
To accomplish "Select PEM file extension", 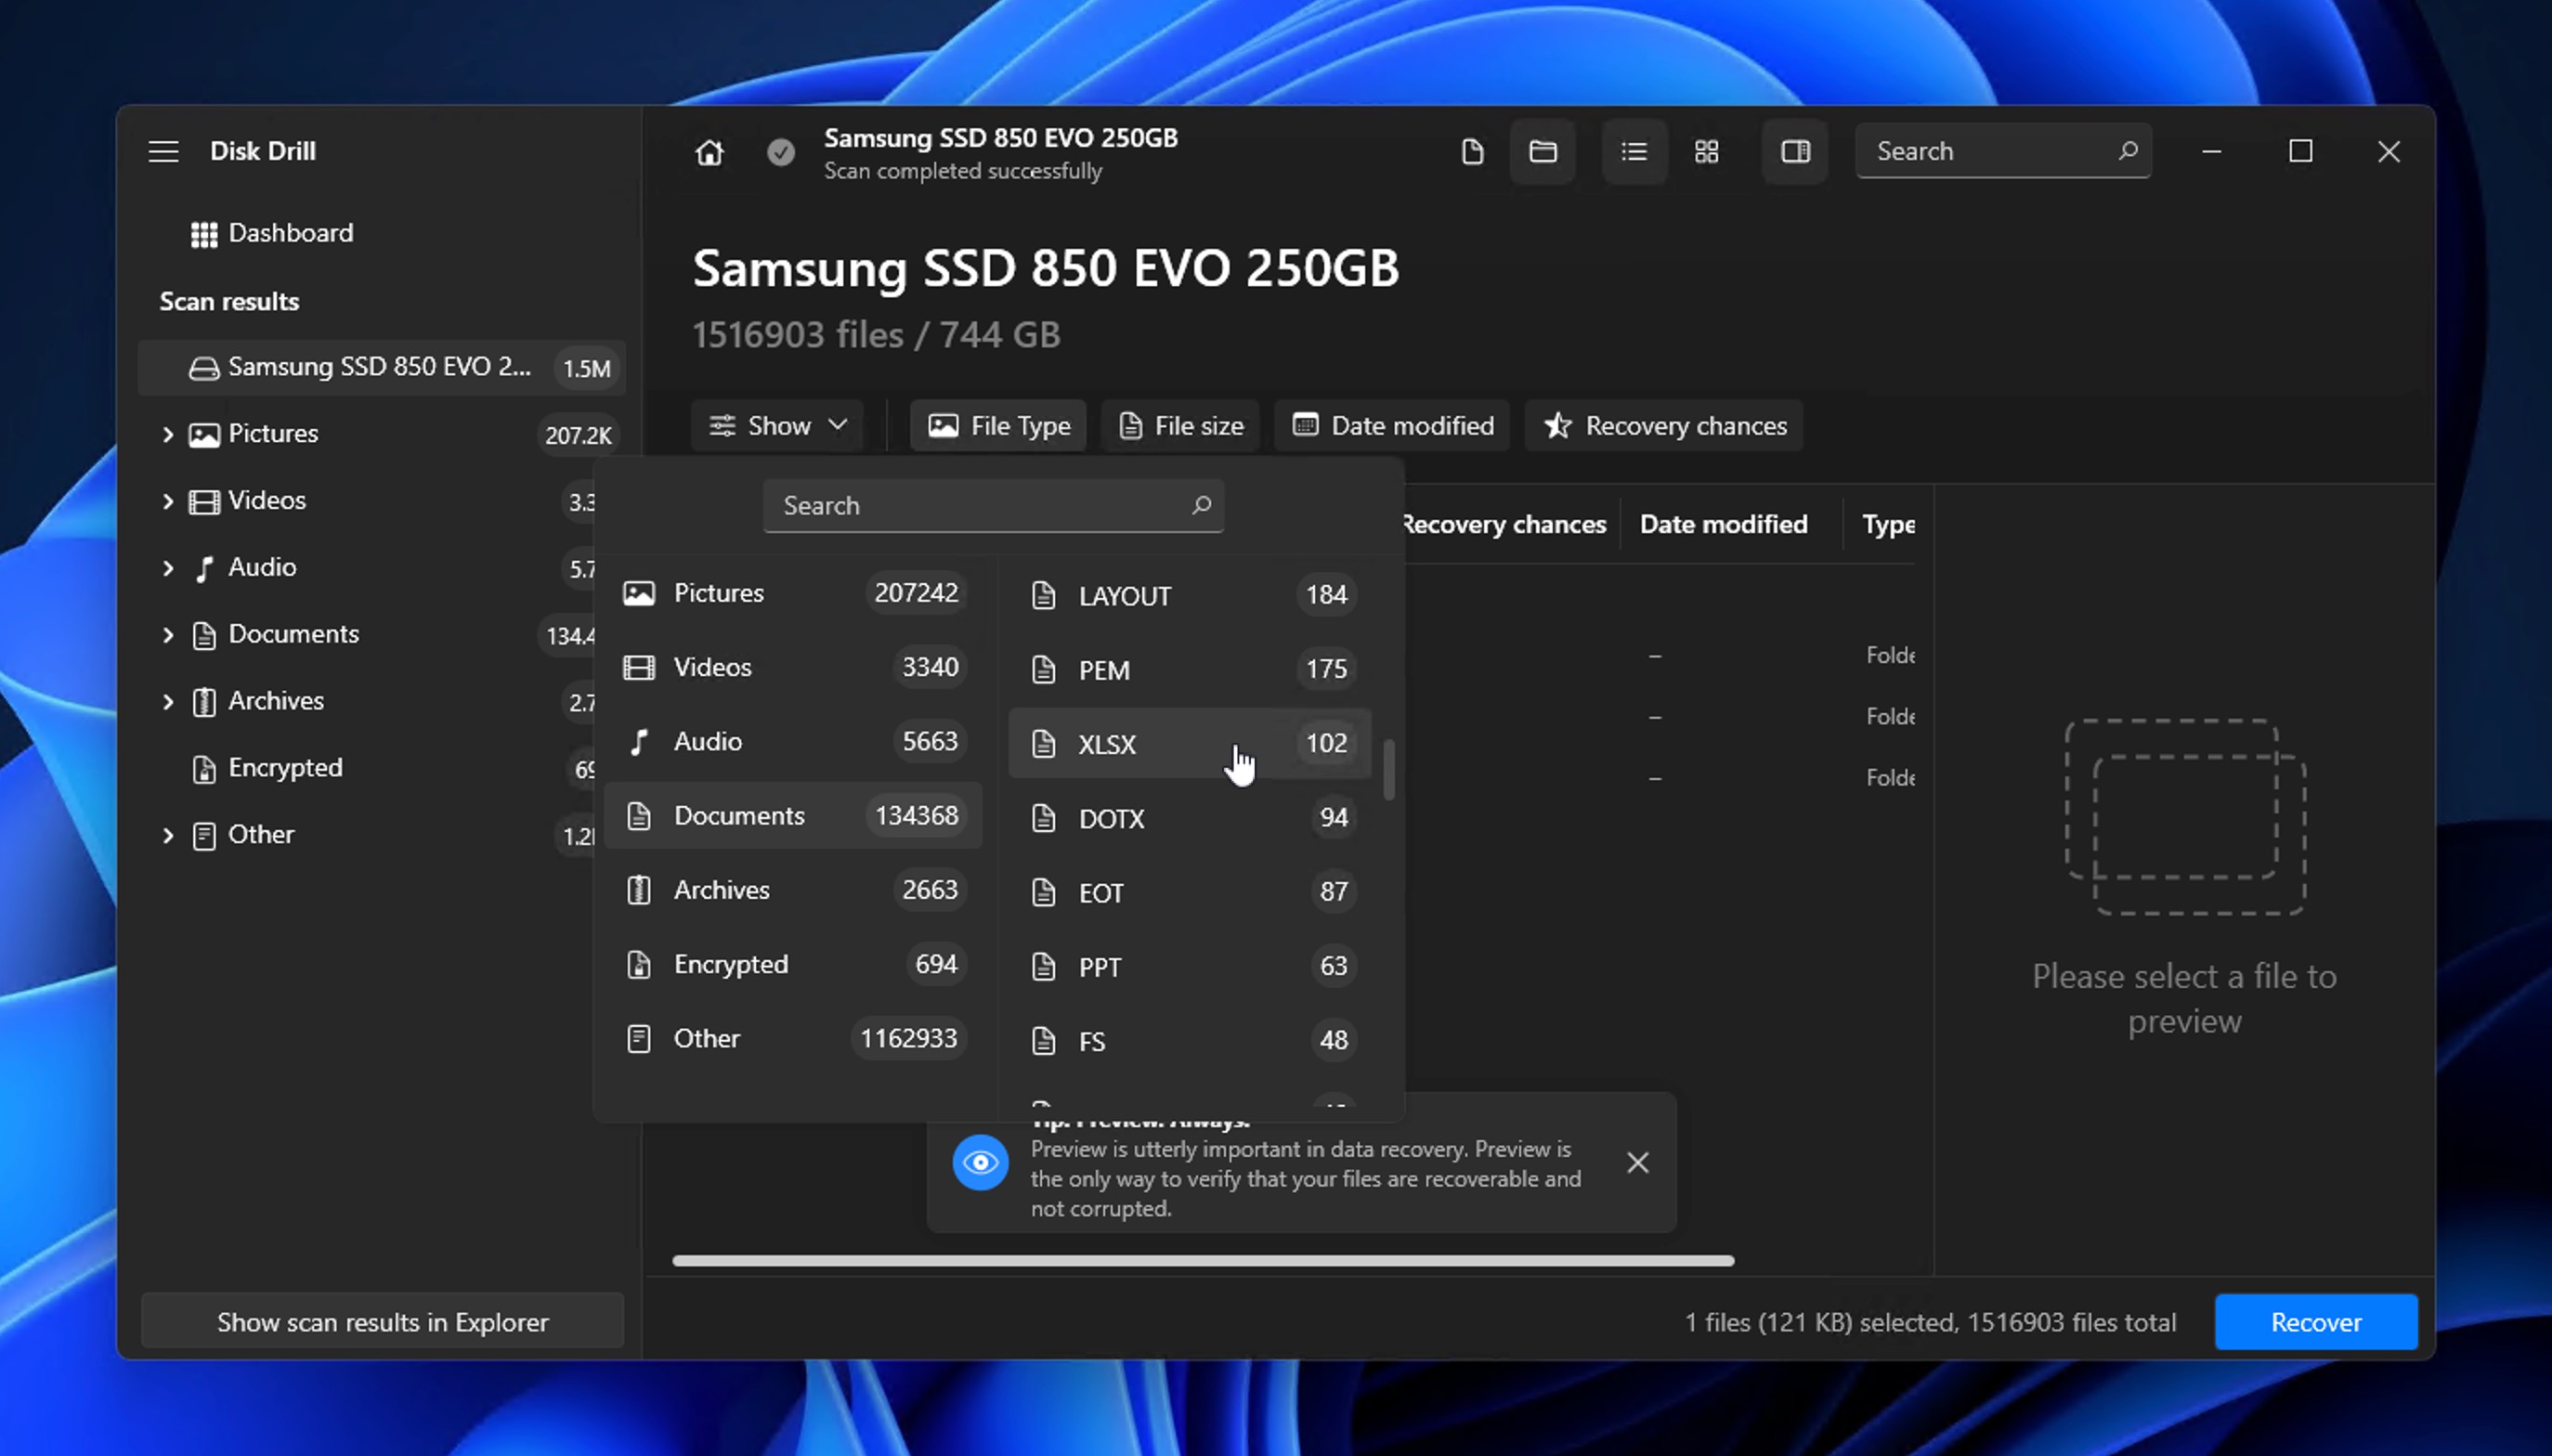I will 1190,669.
